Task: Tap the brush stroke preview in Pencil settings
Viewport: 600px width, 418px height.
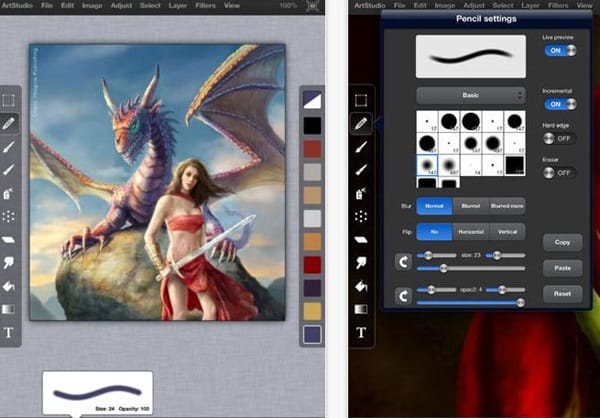Action: [471, 57]
